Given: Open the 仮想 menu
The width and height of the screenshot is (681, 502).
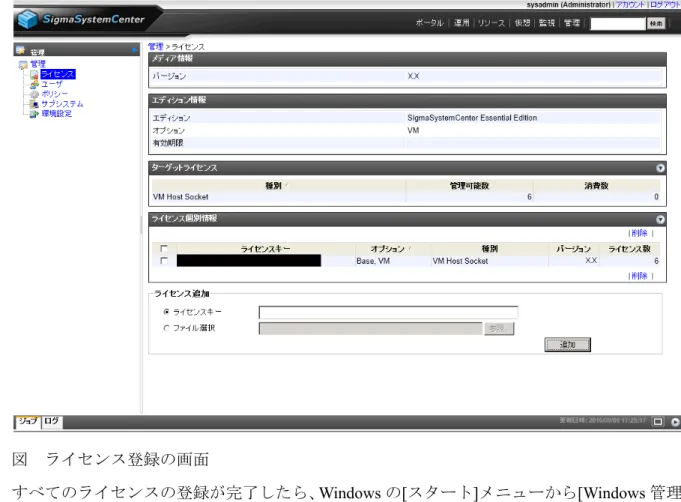Looking at the screenshot, I should click(522, 23).
